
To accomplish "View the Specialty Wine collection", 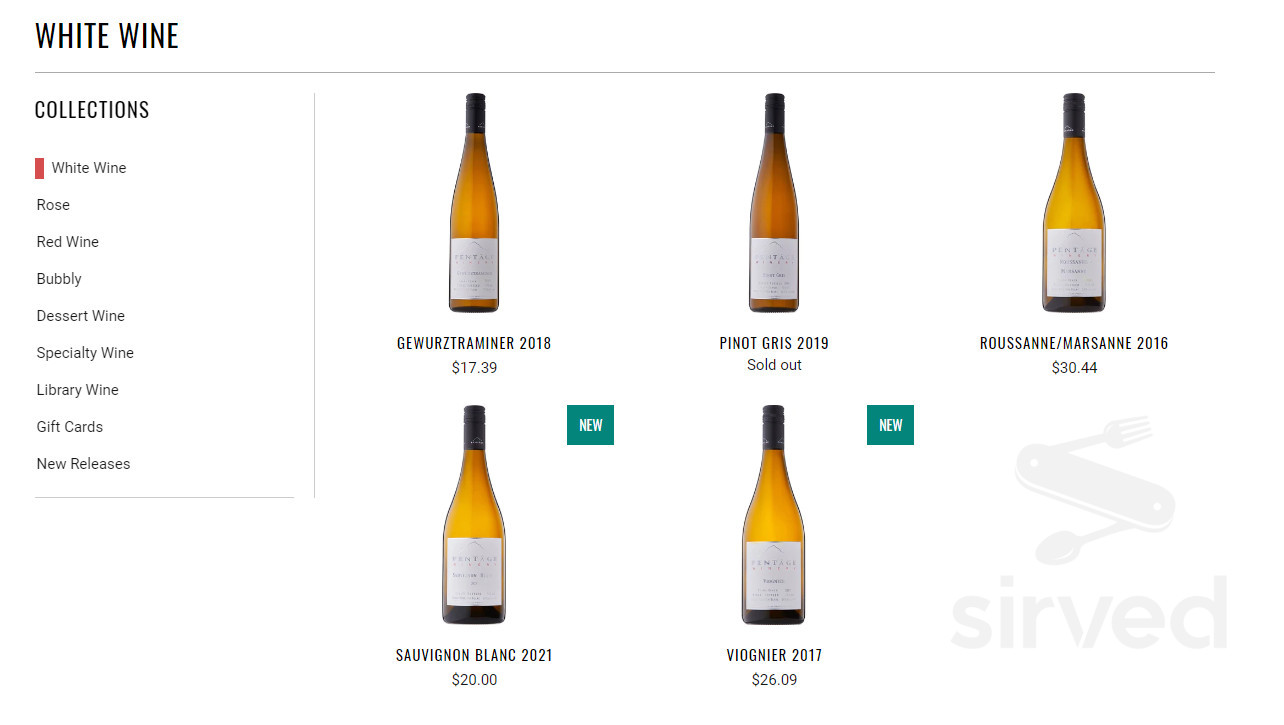I will click(x=85, y=353).
